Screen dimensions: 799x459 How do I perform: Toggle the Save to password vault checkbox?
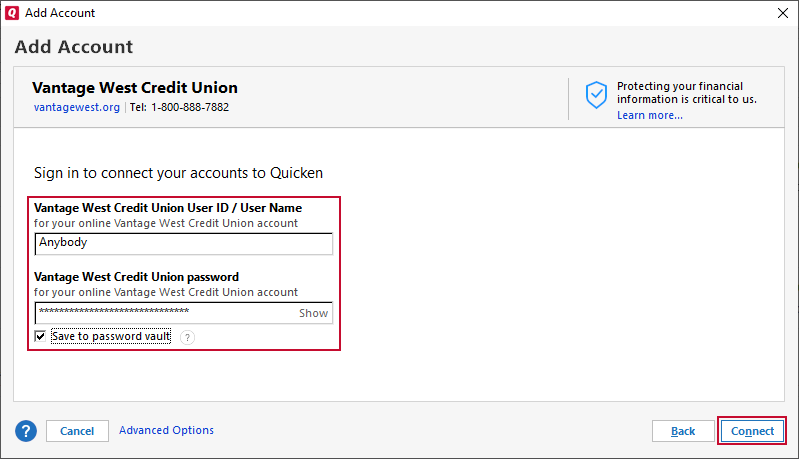pyautogui.click(x=40, y=337)
